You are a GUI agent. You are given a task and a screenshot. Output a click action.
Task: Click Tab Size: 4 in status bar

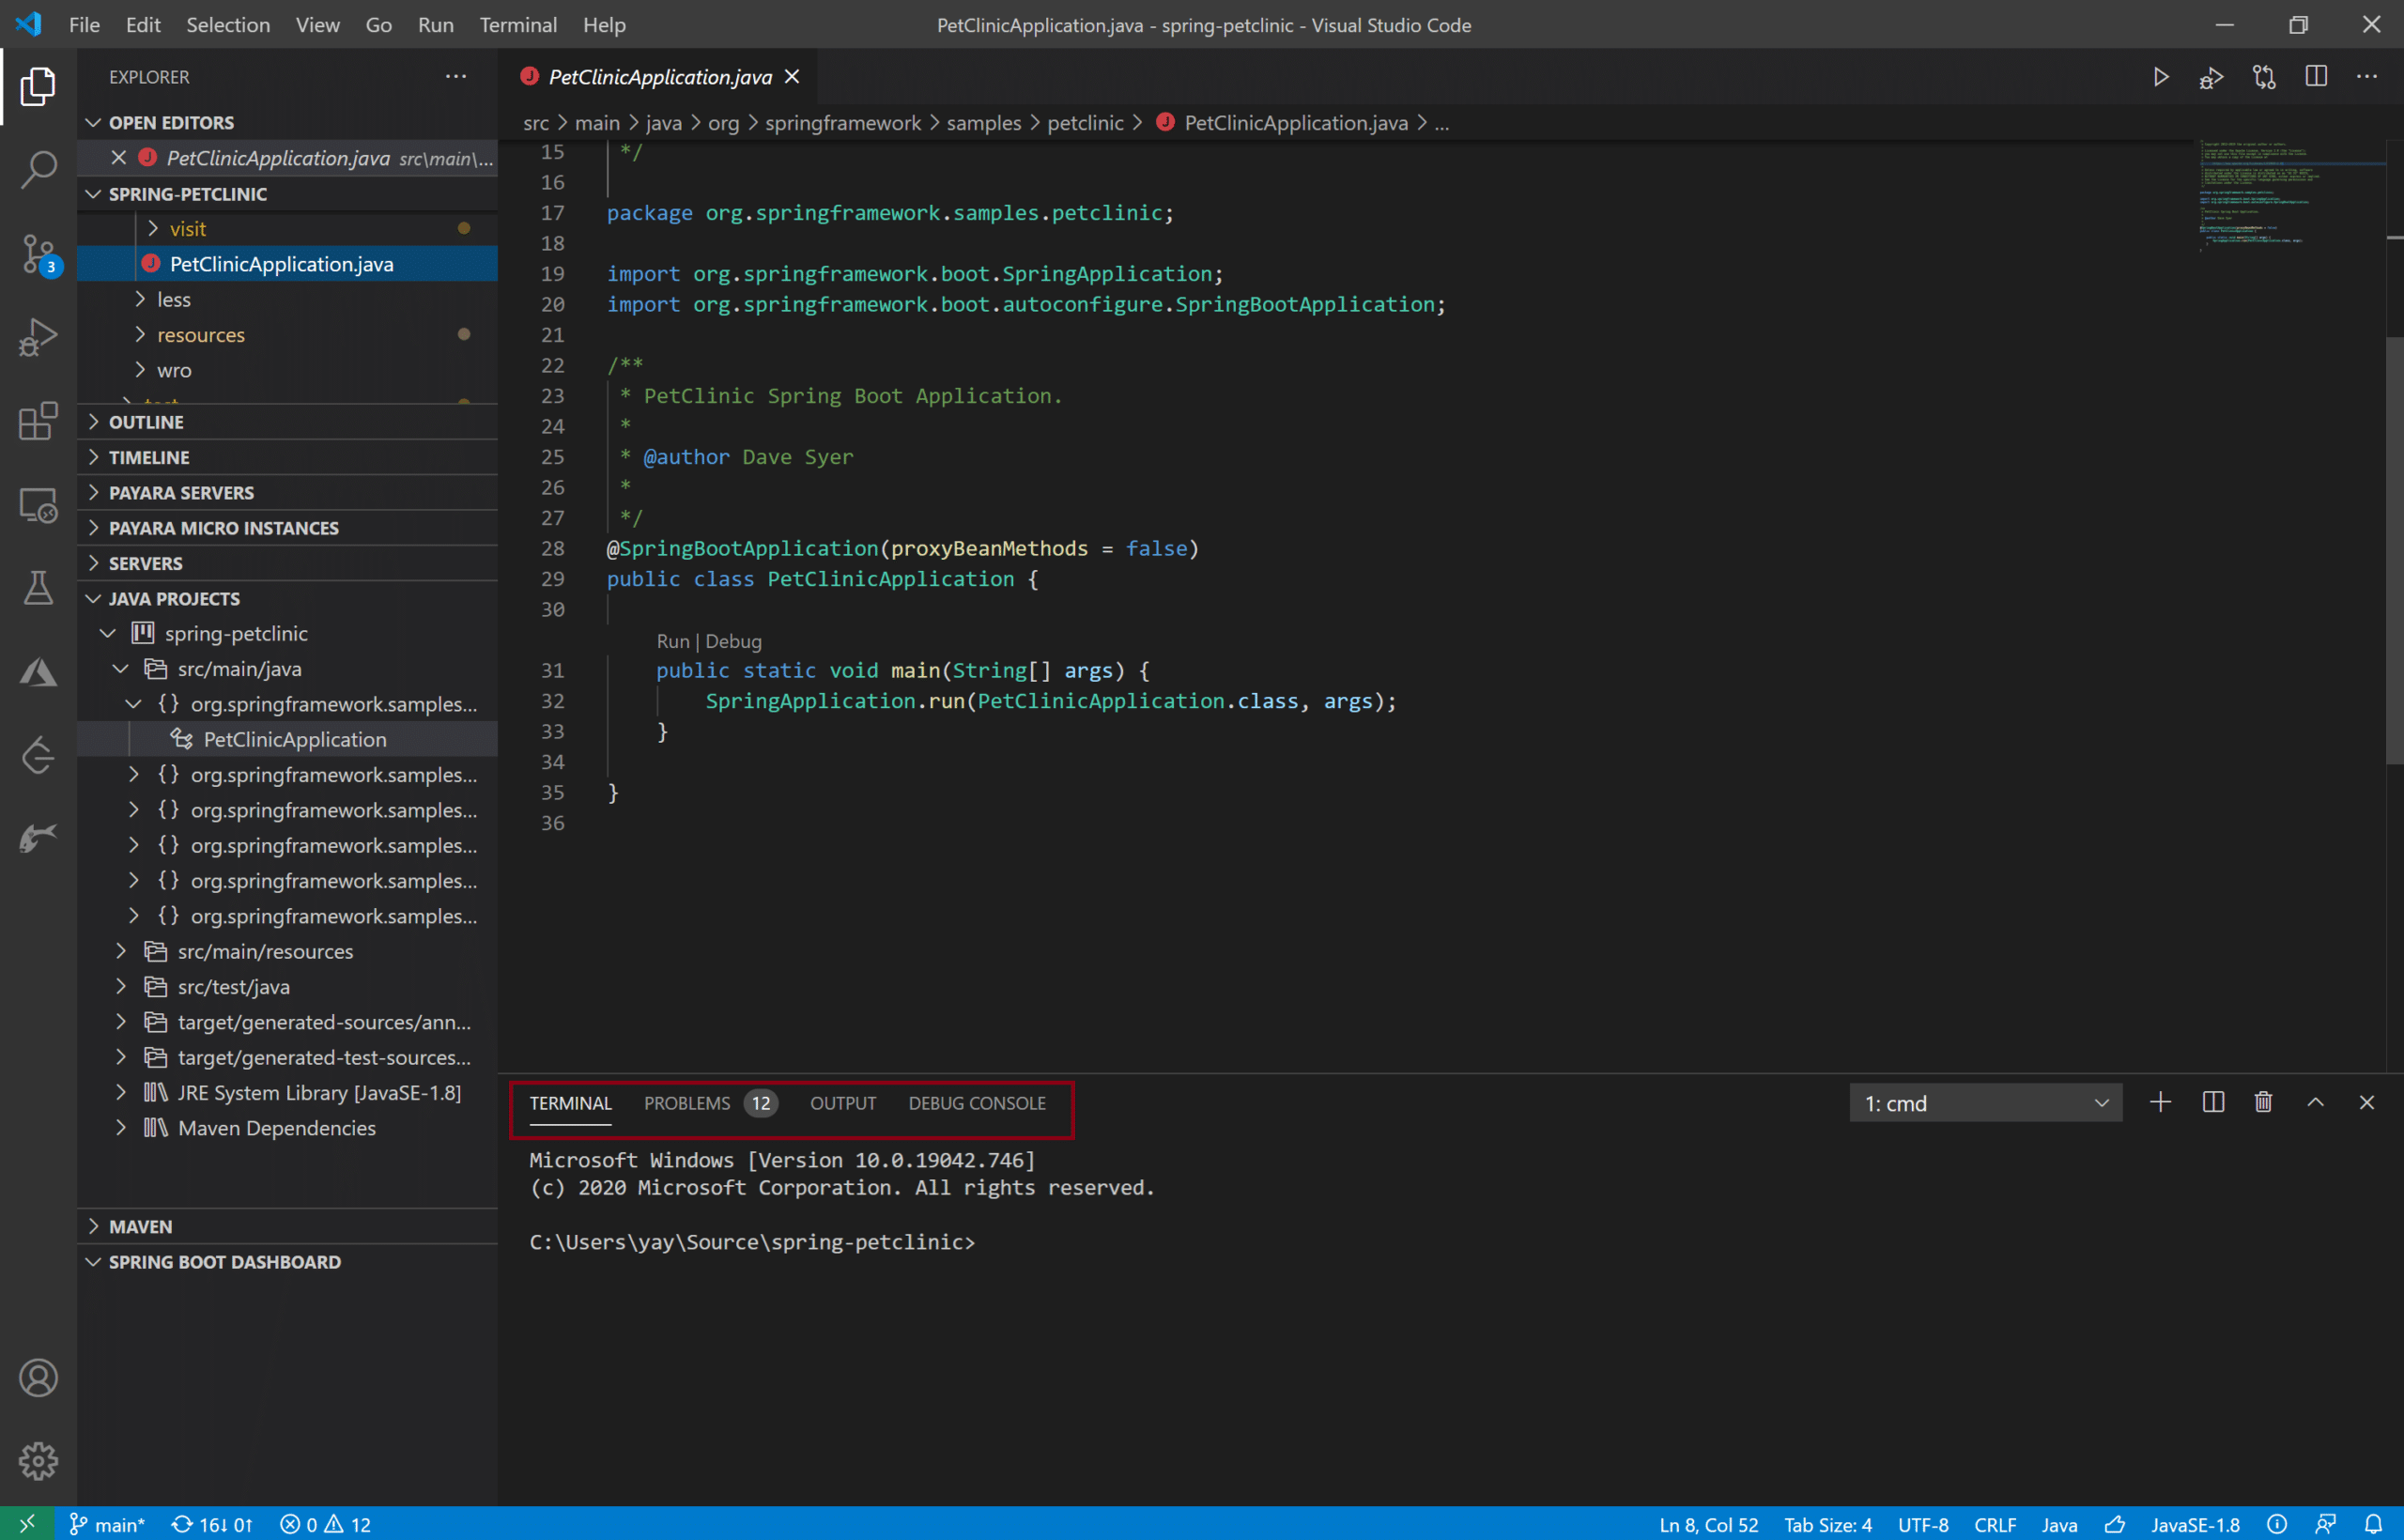tap(1828, 1524)
